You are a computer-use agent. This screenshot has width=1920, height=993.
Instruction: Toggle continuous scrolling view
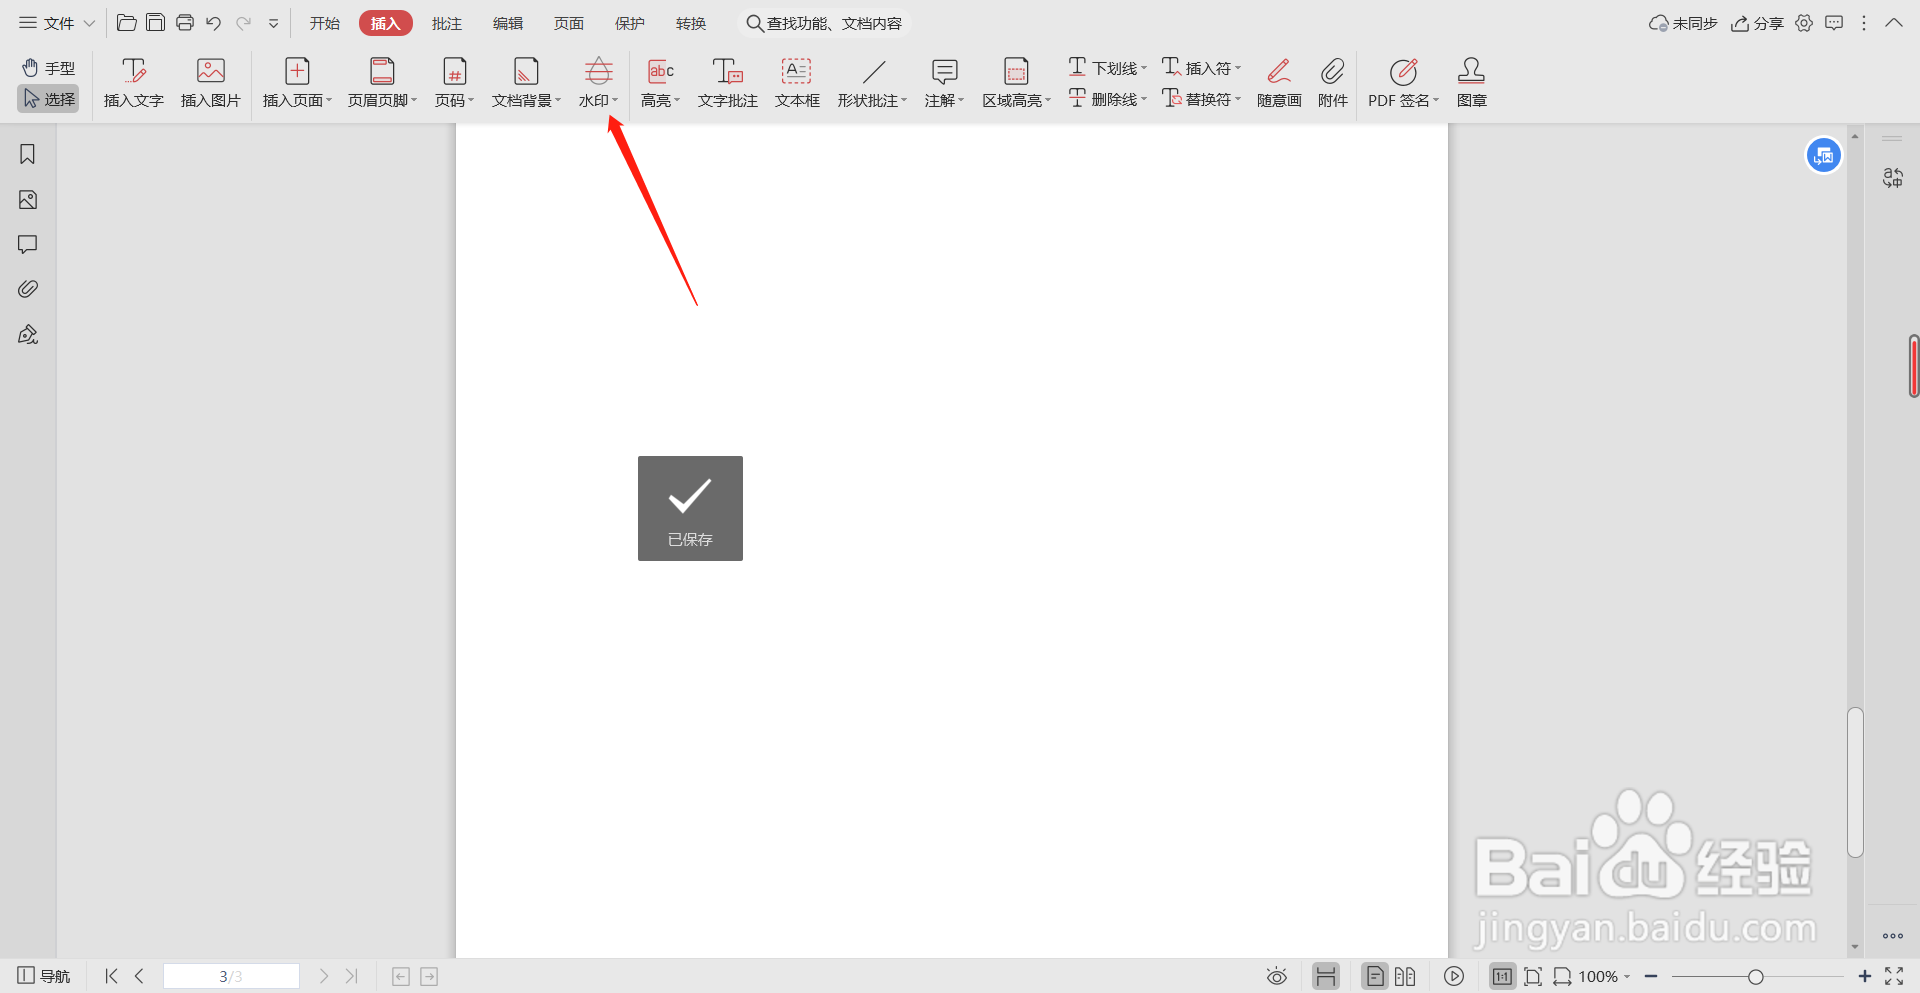[x=1326, y=977]
